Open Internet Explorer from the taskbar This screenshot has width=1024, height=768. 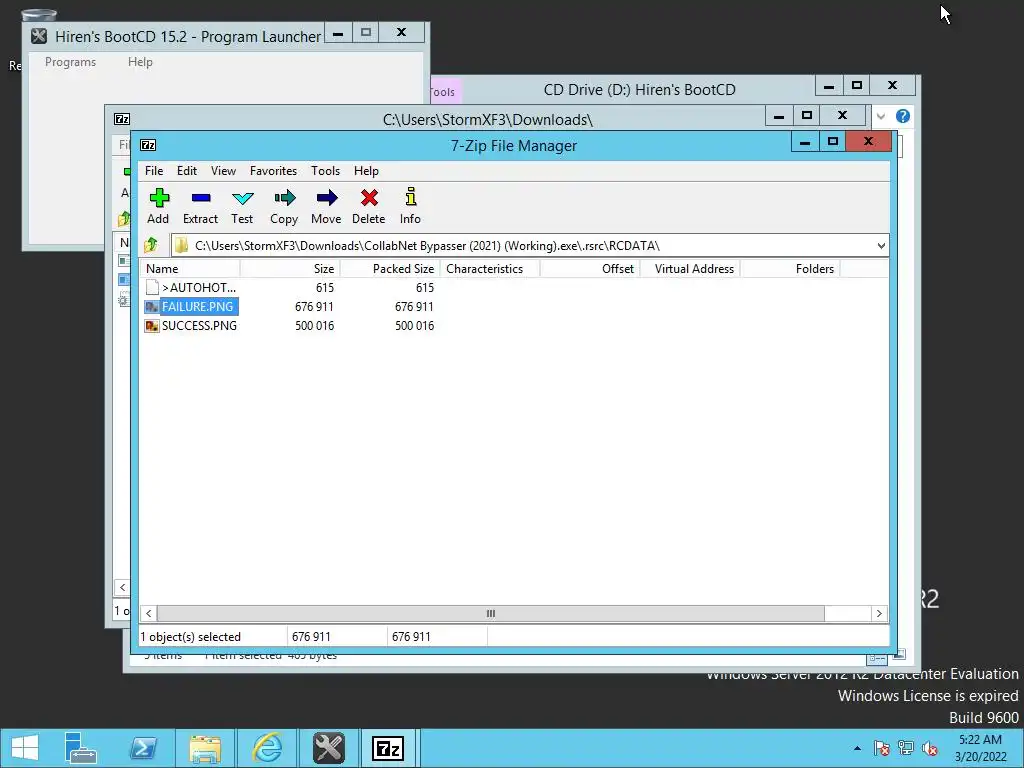[x=267, y=748]
